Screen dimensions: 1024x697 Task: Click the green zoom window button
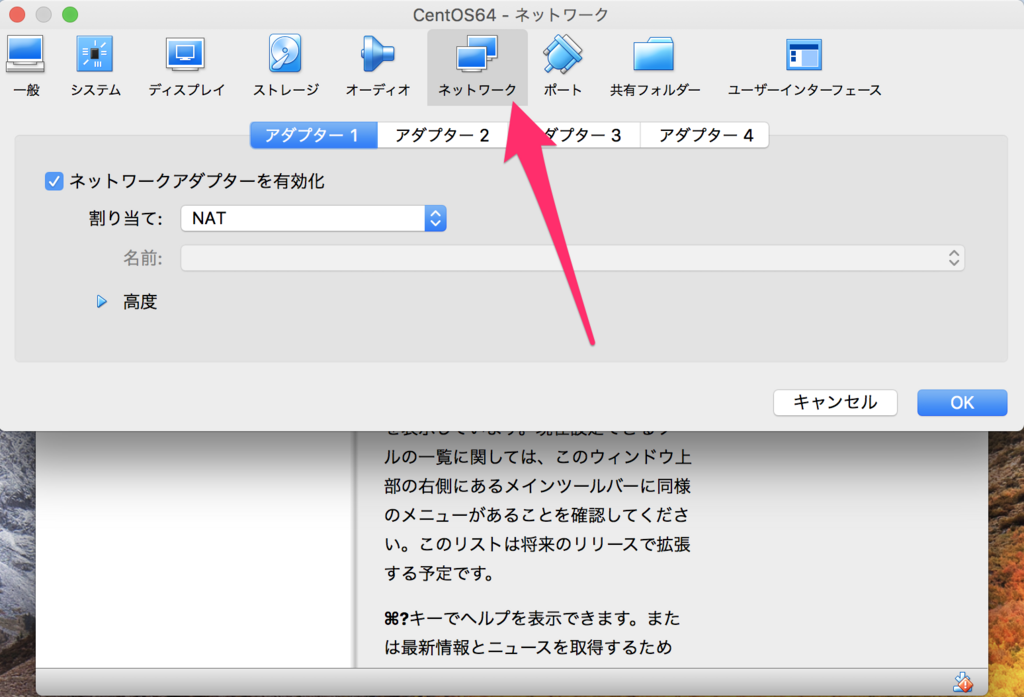pos(70,14)
